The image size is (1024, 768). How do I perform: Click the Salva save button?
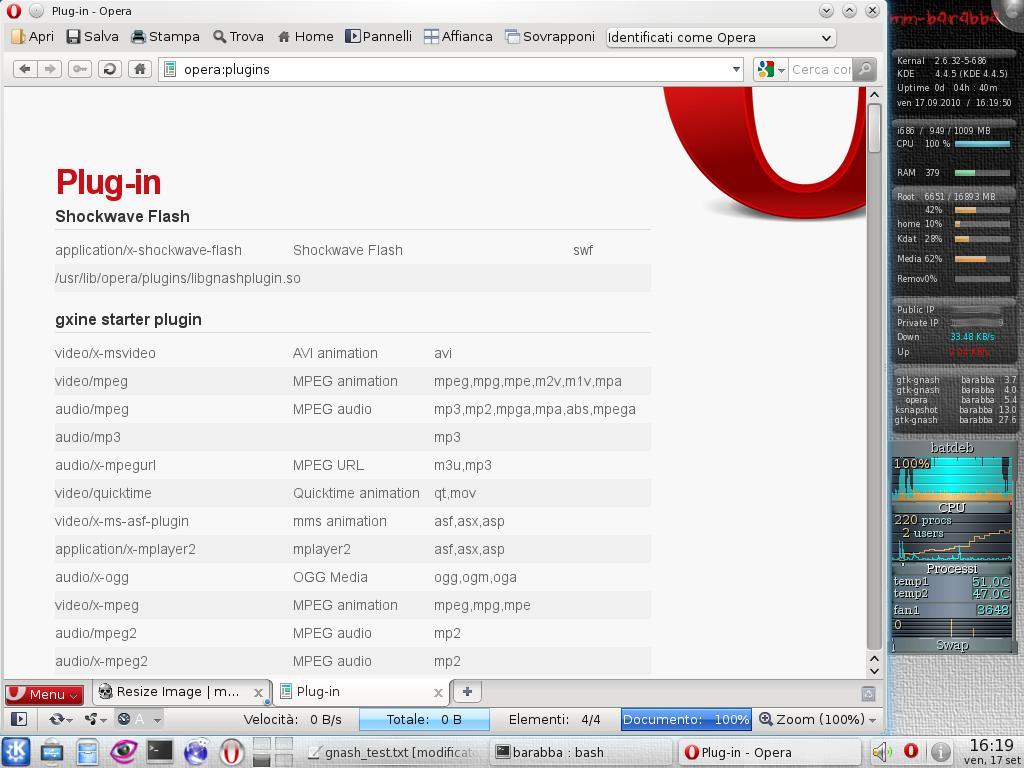(92, 36)
